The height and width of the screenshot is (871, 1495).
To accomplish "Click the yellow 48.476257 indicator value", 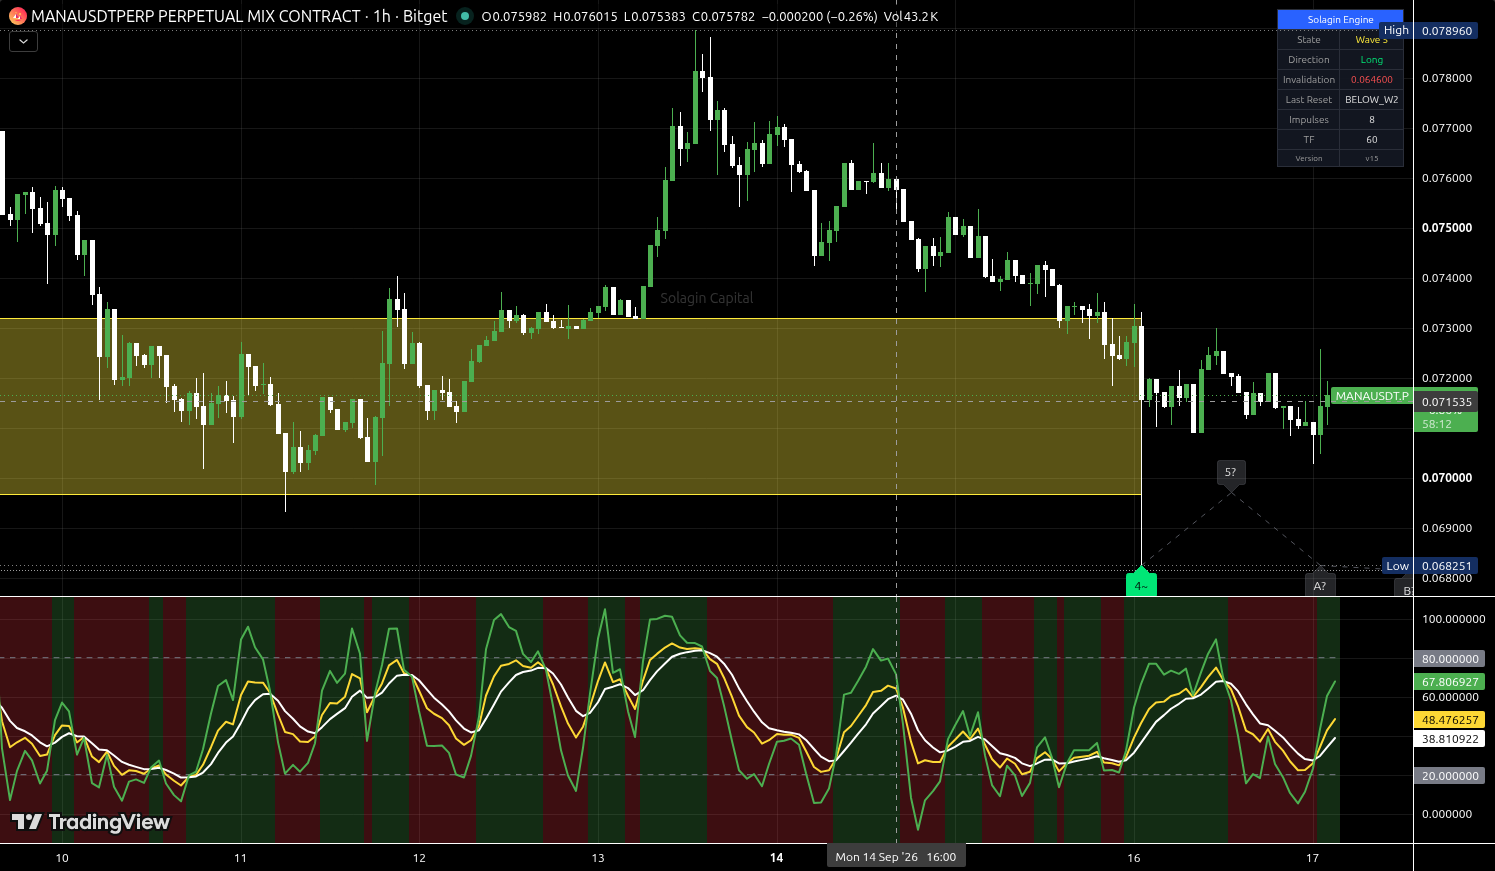I will click(x=1450, y=720).
